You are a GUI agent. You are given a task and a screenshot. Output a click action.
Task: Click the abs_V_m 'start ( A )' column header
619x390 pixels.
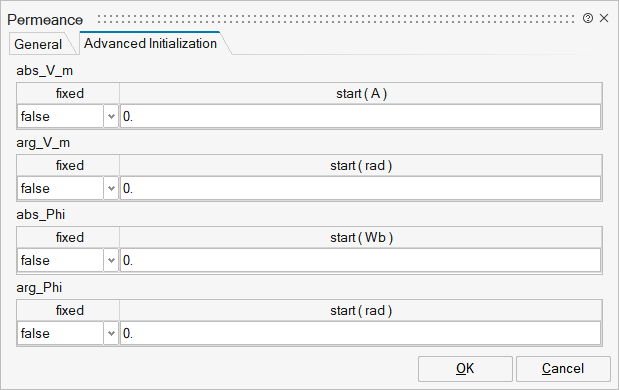point(361,94)
